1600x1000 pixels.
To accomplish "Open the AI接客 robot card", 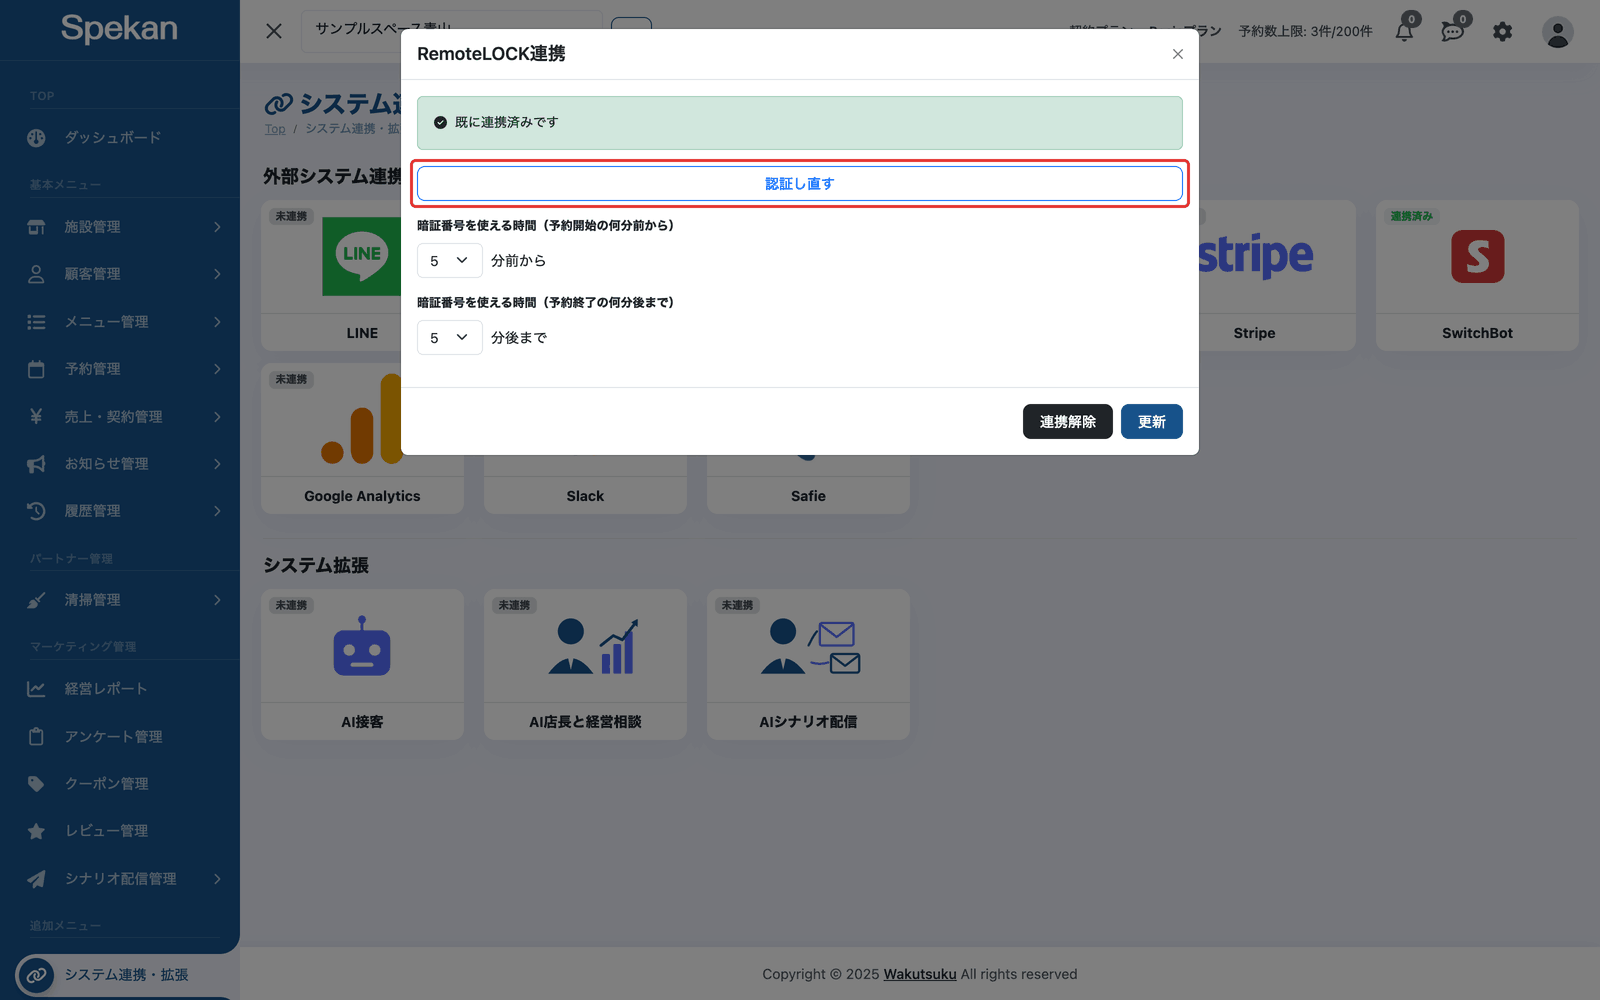I will pos(362,665).
